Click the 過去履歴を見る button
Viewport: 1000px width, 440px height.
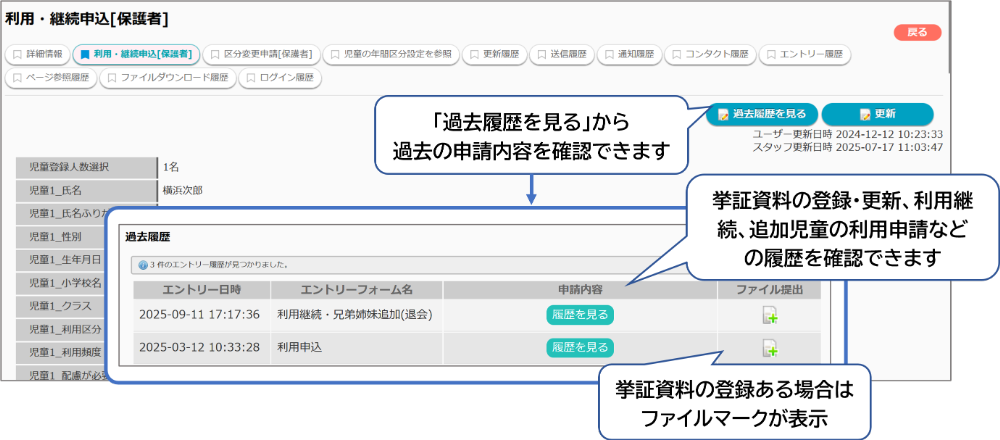click(x=760, y=114)
